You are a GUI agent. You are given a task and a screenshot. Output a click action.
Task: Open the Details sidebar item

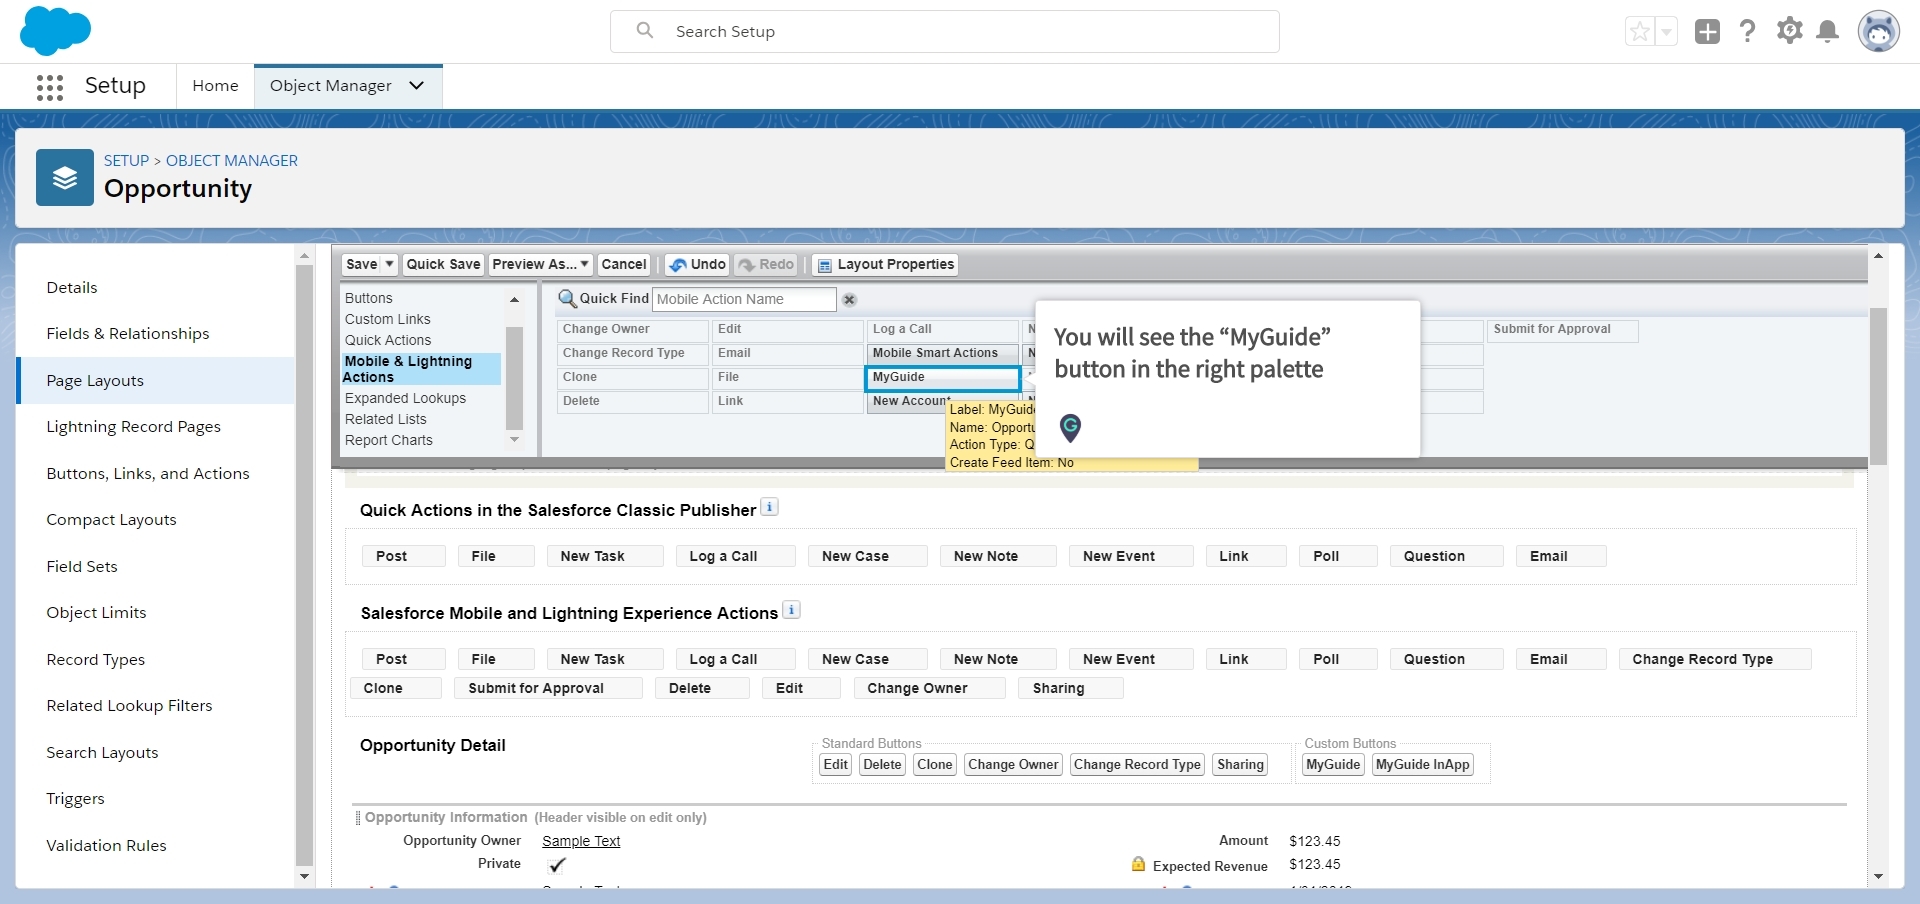coord(72,288)
